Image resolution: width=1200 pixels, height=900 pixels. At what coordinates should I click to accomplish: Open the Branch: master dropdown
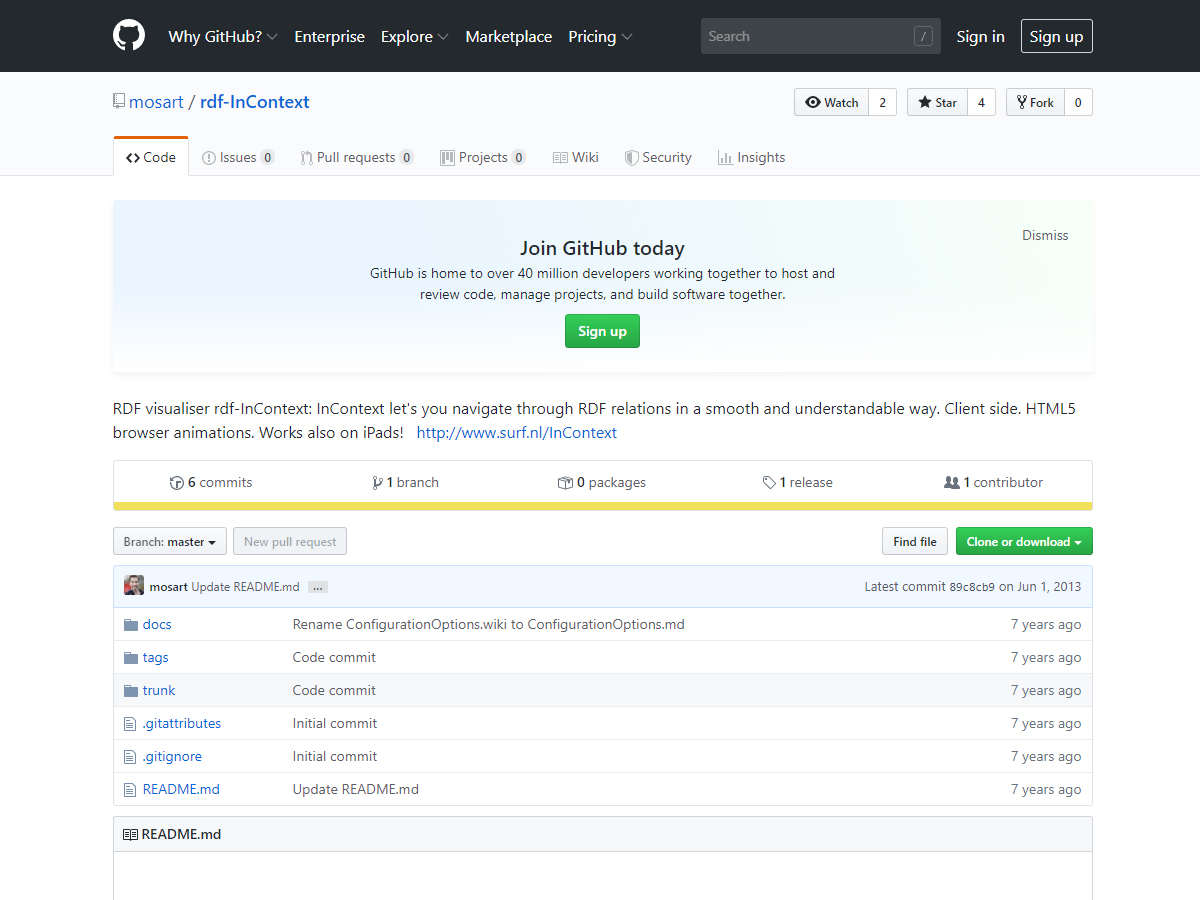tap(170, 542)
